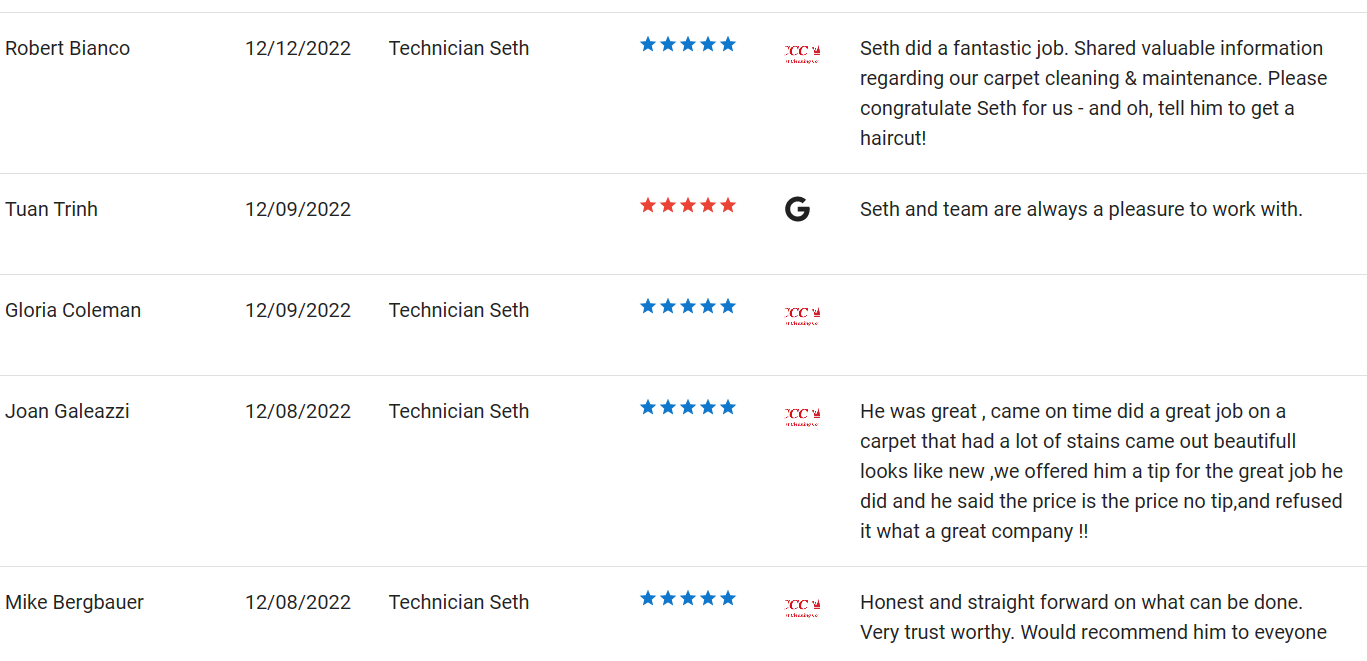Select reviewer name Robert Bianco

pyautogui.click(x=67, y=48)
